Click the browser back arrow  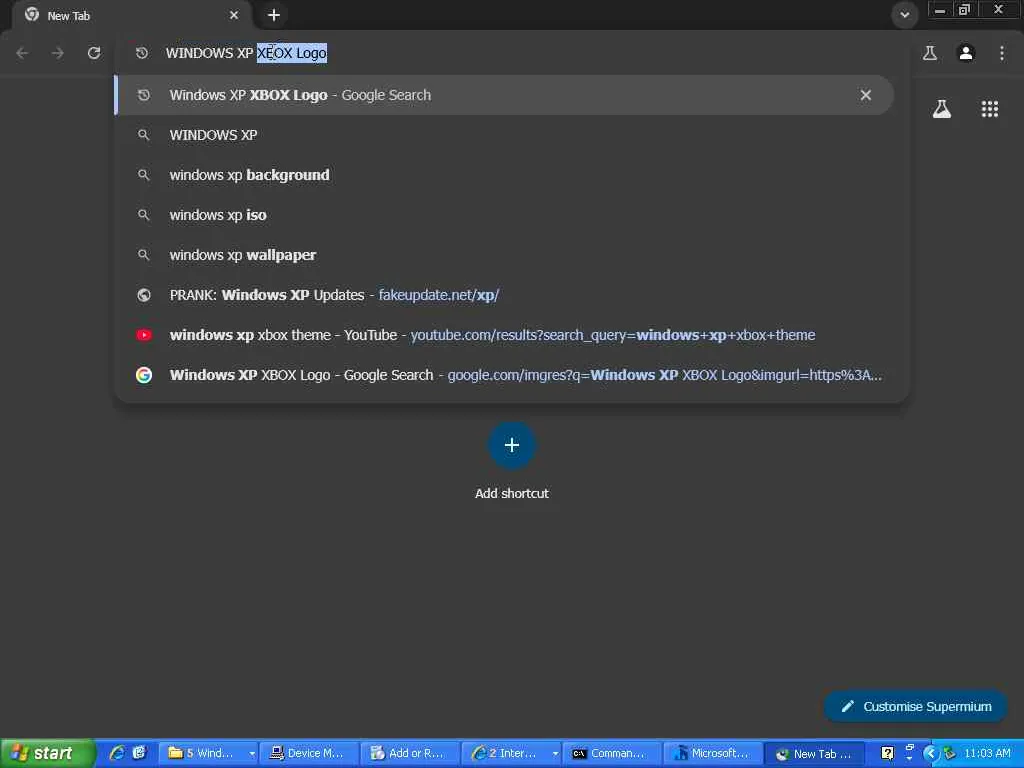coord(22,53)
